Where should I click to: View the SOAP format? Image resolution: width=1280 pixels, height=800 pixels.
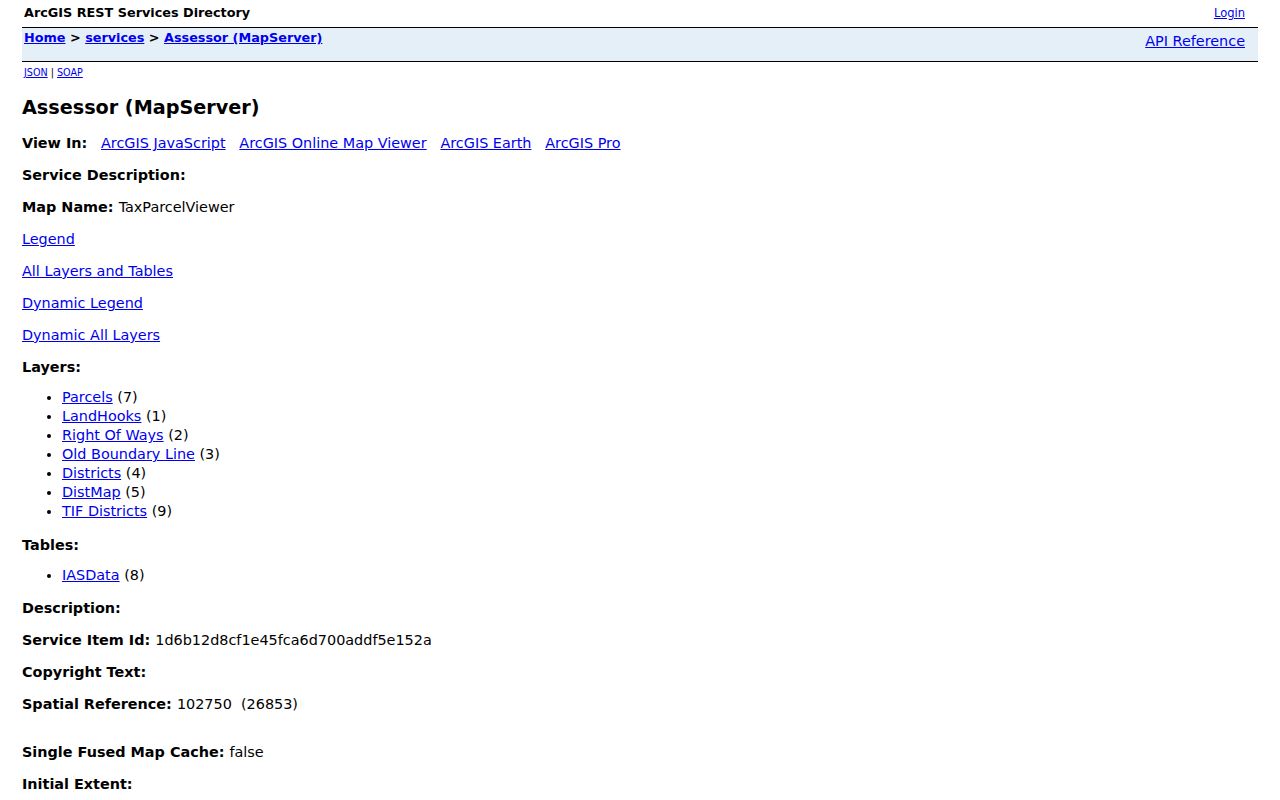(70, 72)
